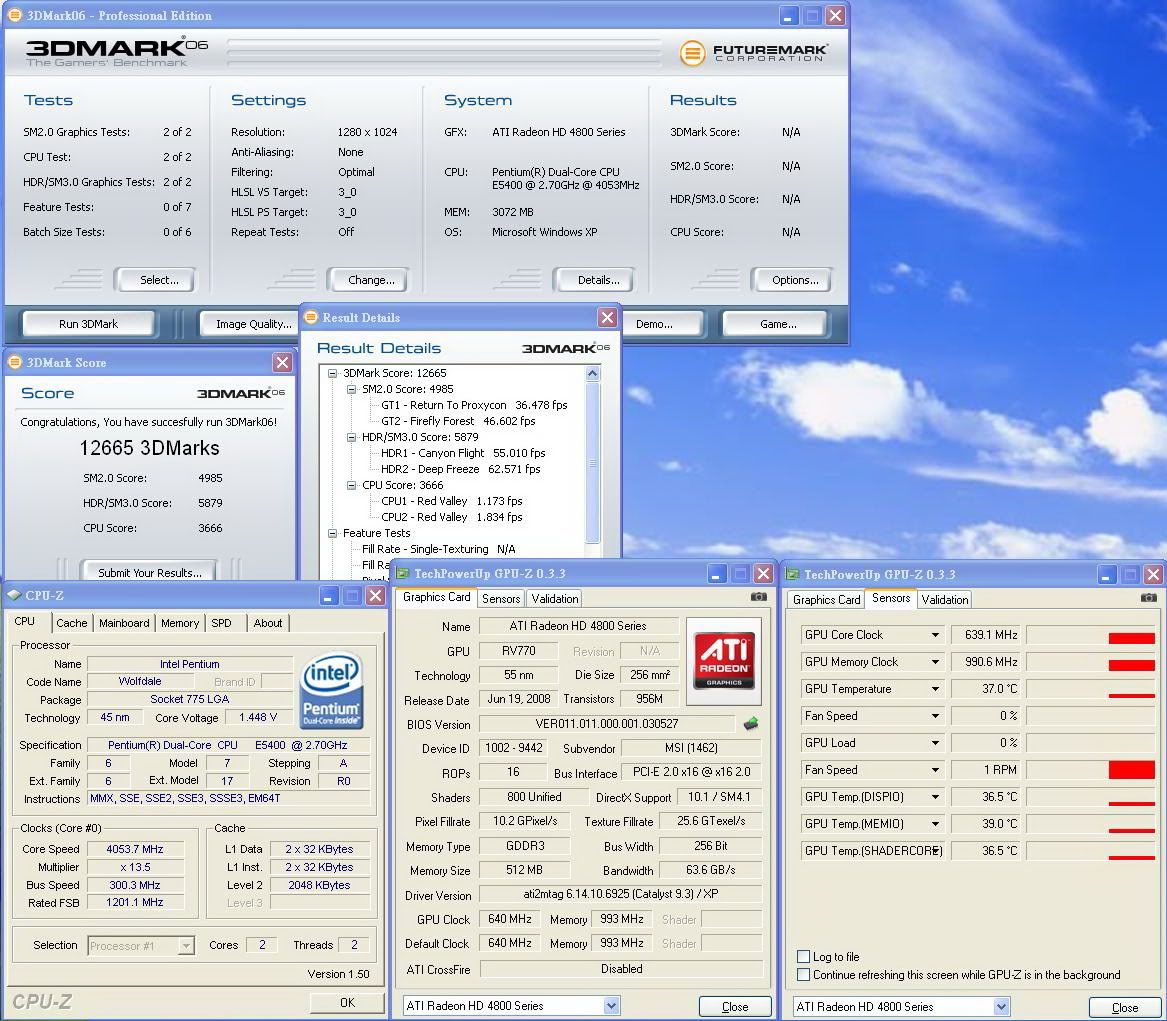This screenshot has height=1021, width=1167.
Task: Switch to the CPU-Z Memory tab
Action: 180,623
